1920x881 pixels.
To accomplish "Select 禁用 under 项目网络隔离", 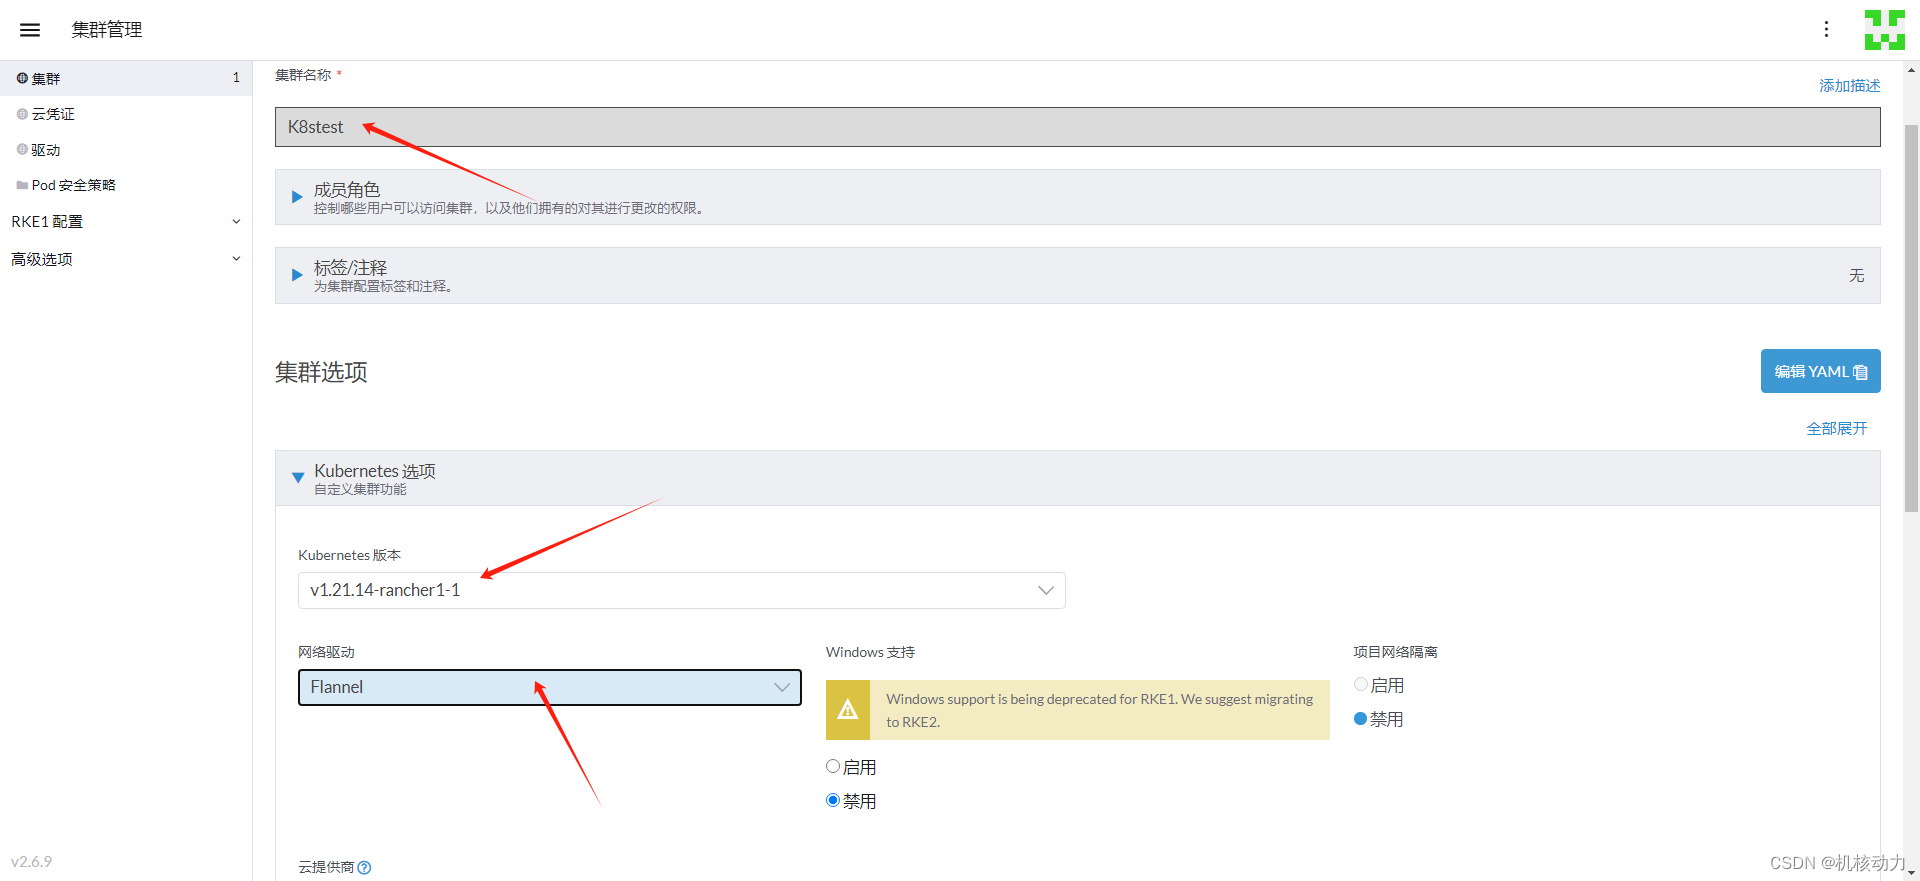I will coord(1360,719).
